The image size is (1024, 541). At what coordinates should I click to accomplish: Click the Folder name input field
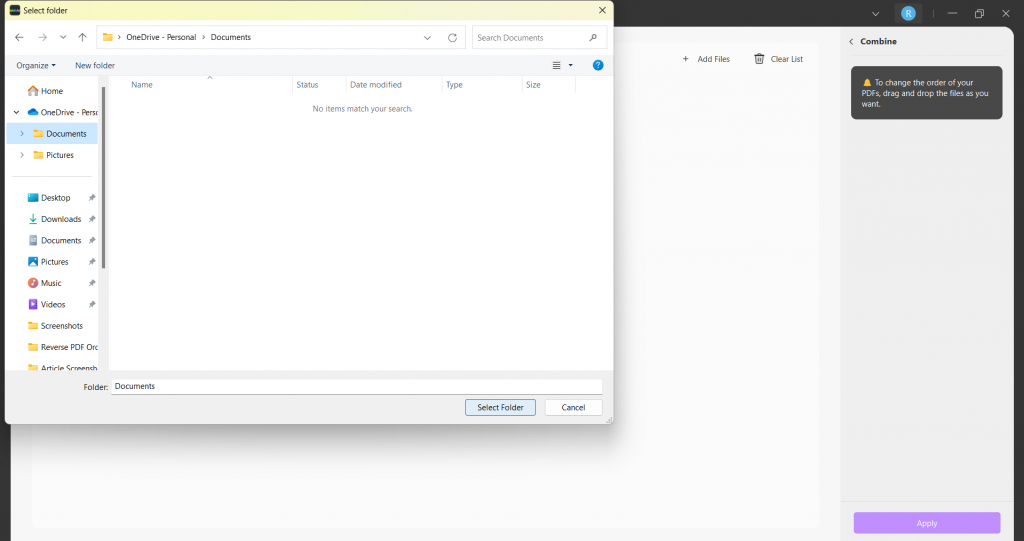(x=357, y=386)
